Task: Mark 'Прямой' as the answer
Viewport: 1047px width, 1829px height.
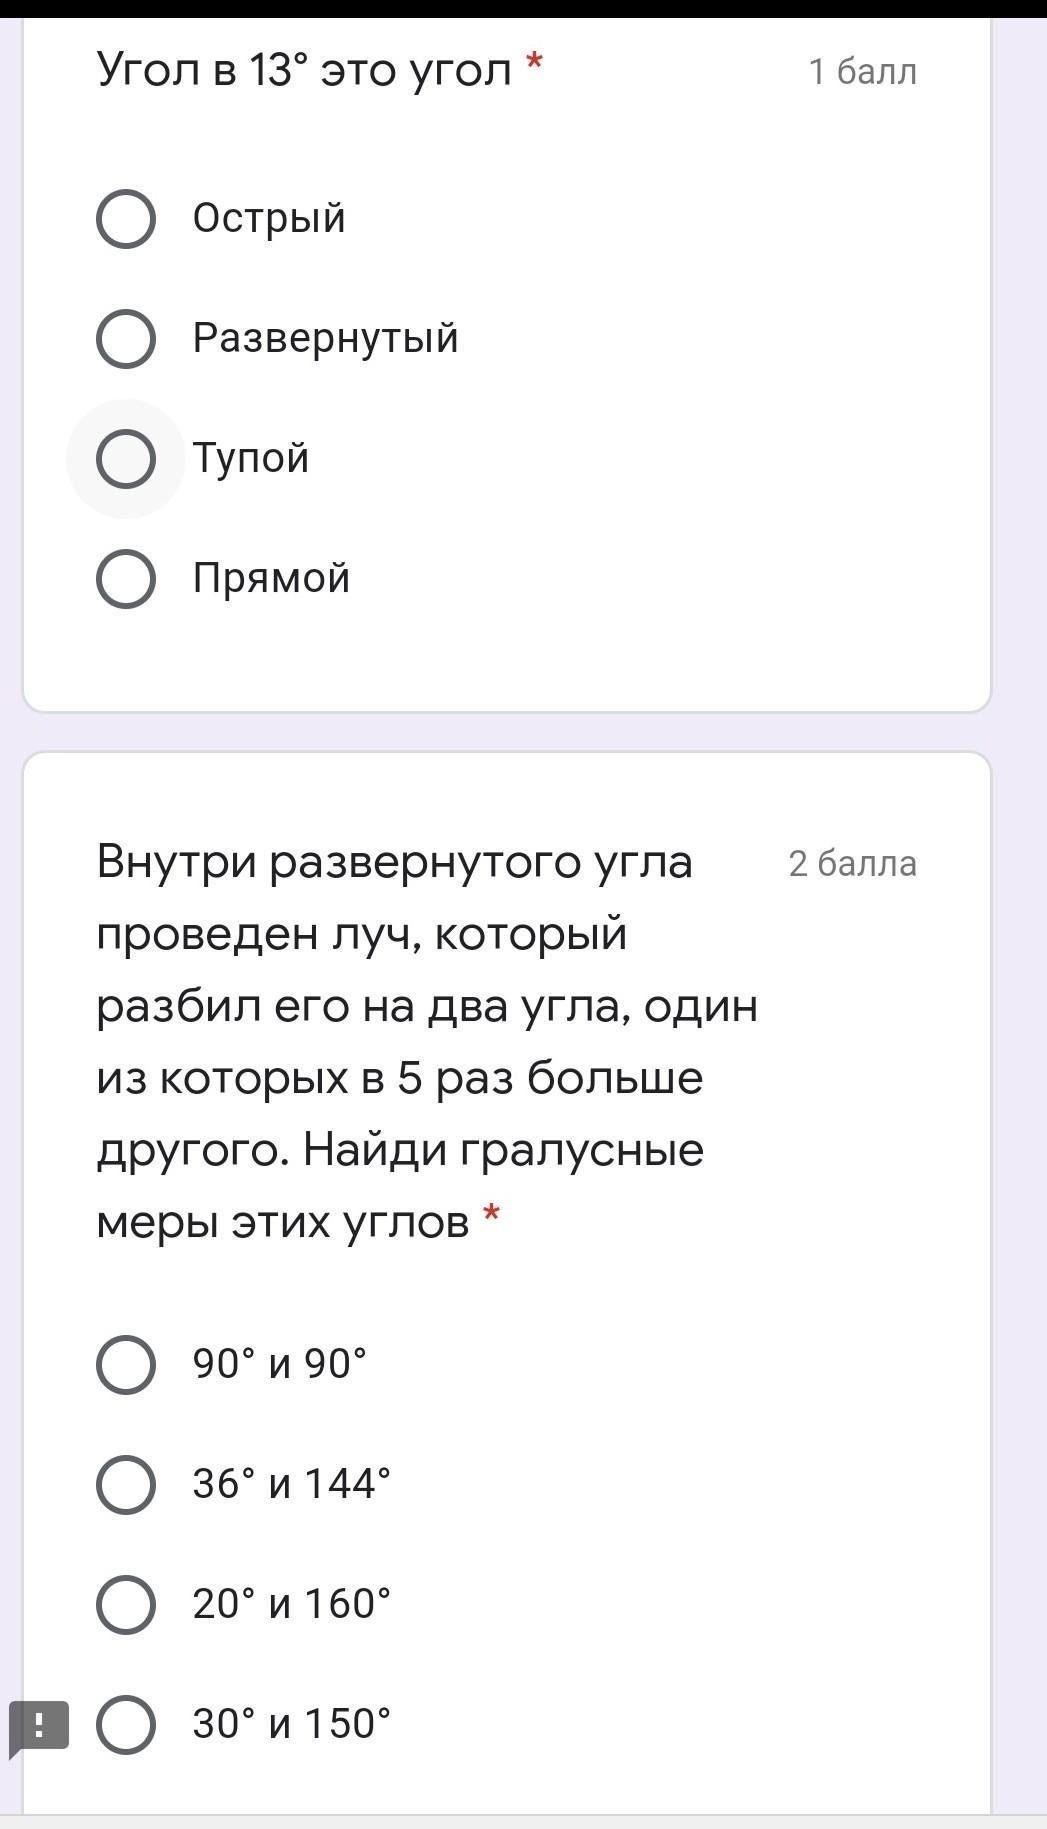Action: pyautogui.click(x=126, y=579)
